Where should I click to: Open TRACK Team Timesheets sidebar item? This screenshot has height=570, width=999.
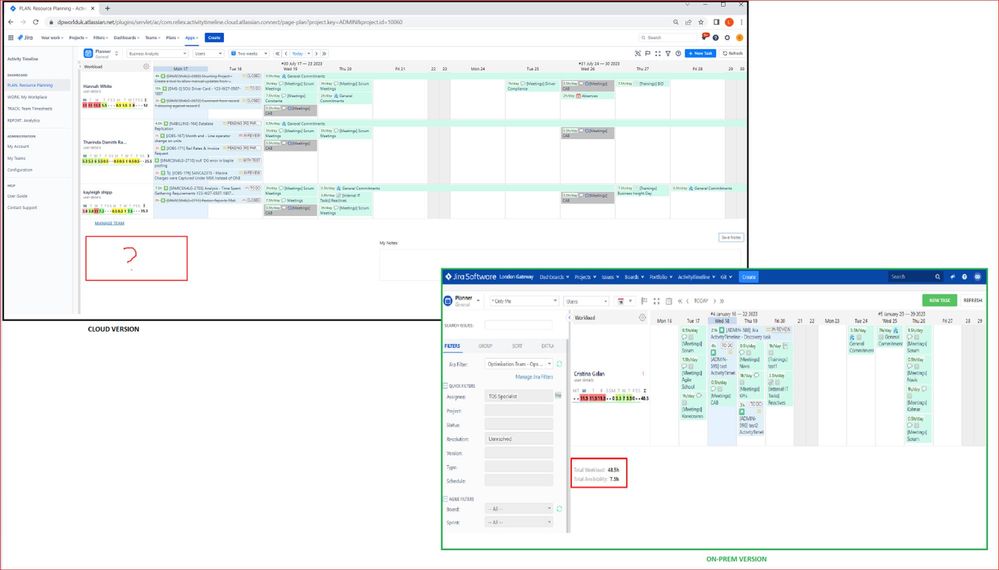(x=30, y=108)
